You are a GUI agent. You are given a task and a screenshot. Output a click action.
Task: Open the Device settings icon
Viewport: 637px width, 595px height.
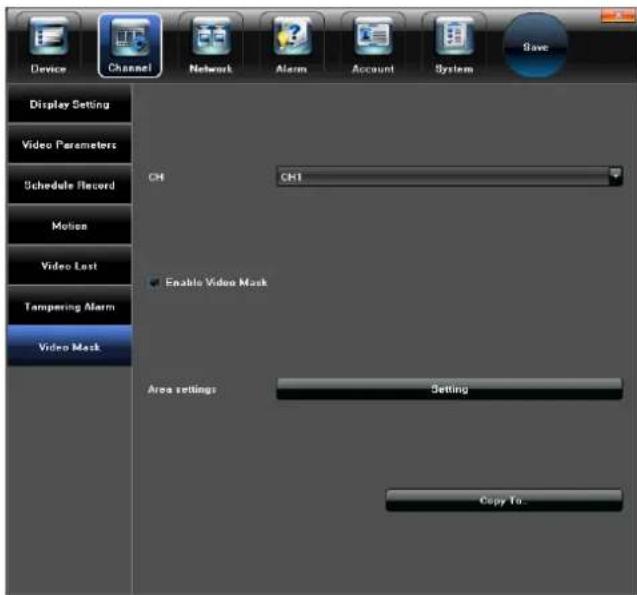tap(48, 45)
